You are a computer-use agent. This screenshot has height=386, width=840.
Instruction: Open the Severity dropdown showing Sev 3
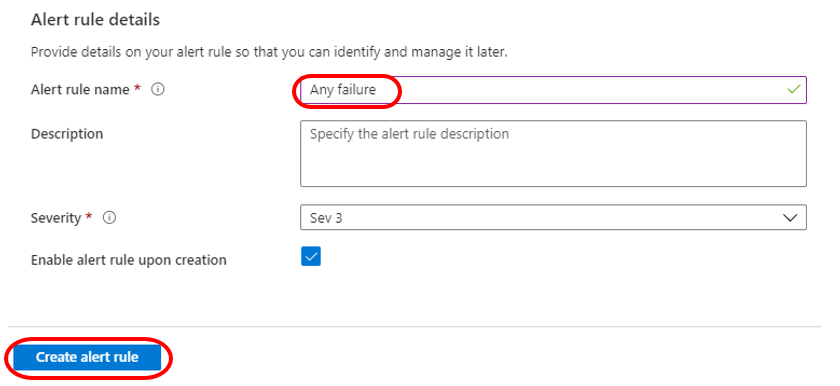(x=553, y=217)
